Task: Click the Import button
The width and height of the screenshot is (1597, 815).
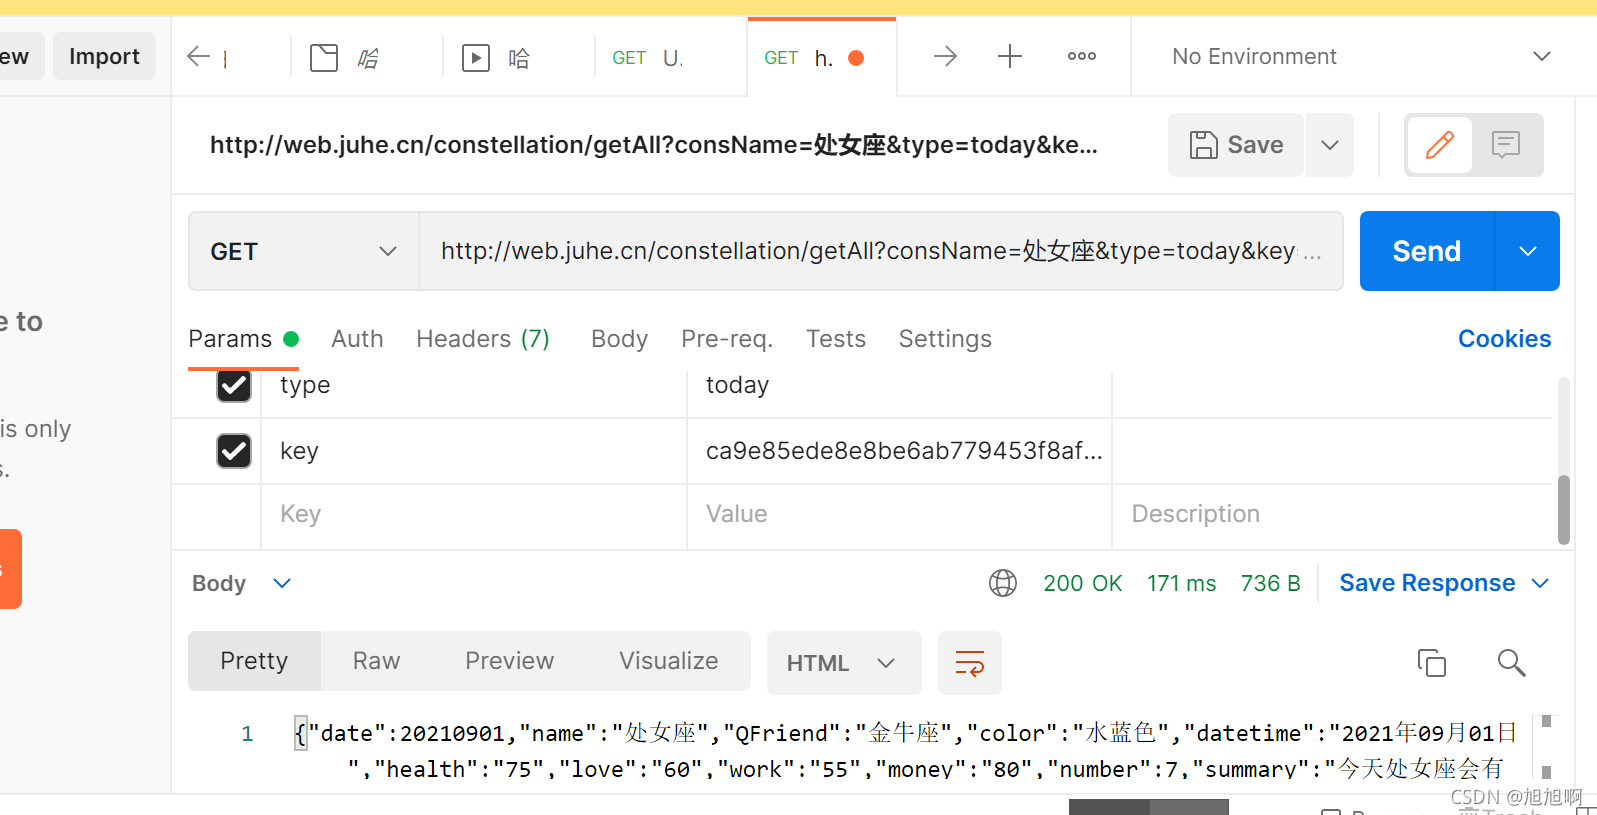Action: (x=104, y=56)
